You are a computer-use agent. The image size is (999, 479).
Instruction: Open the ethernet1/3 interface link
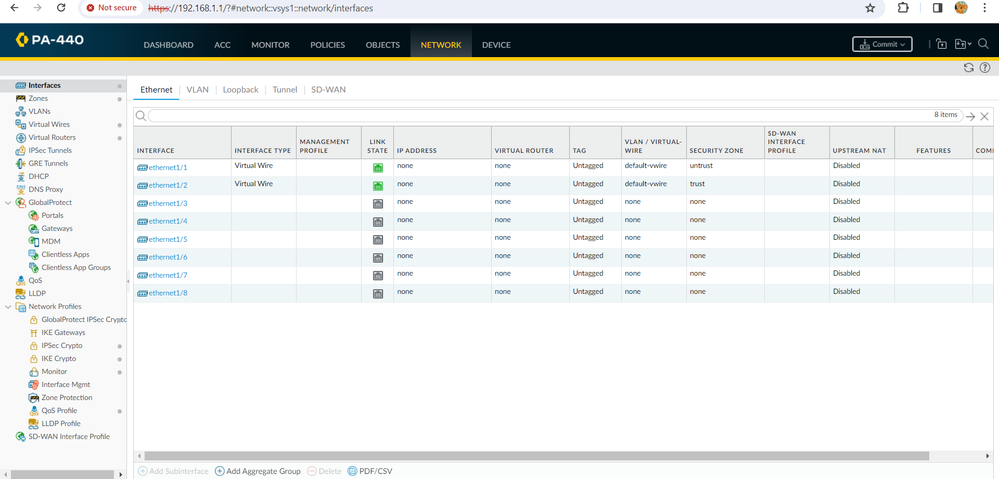[x=167, y=203]
